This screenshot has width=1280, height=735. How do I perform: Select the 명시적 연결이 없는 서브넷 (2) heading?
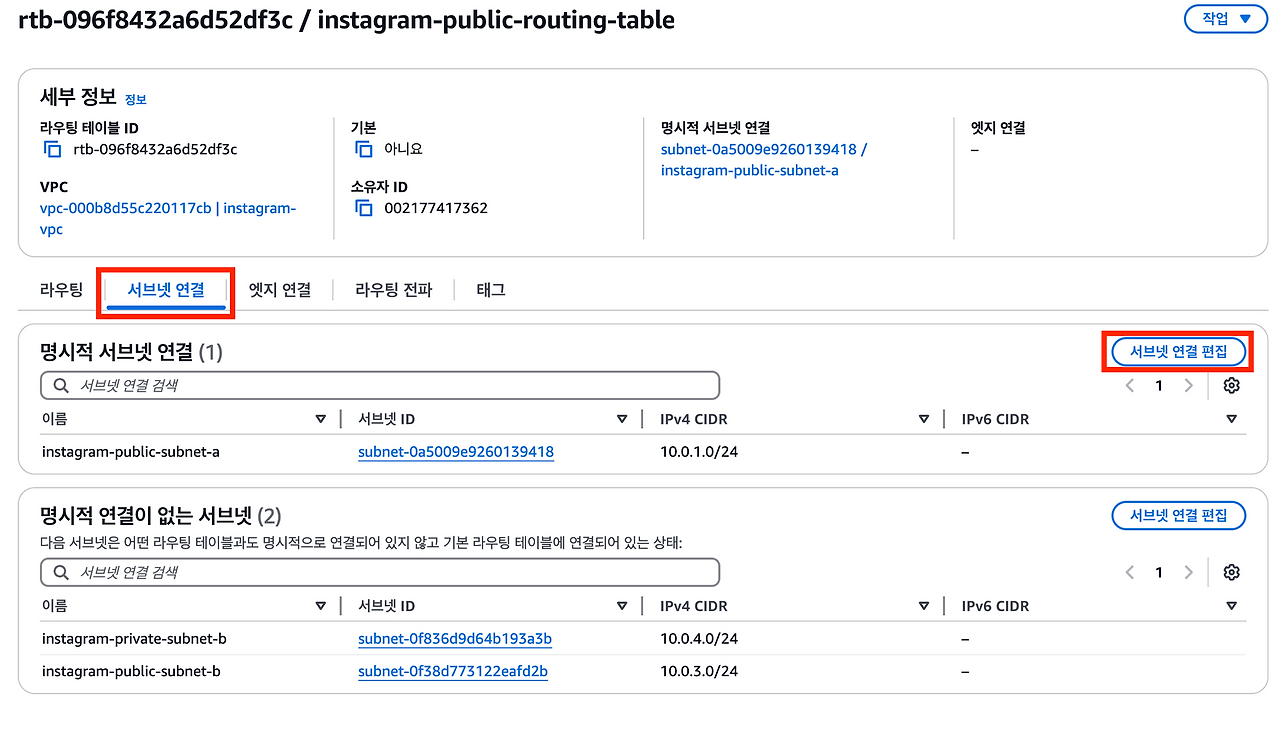point(161,516)
